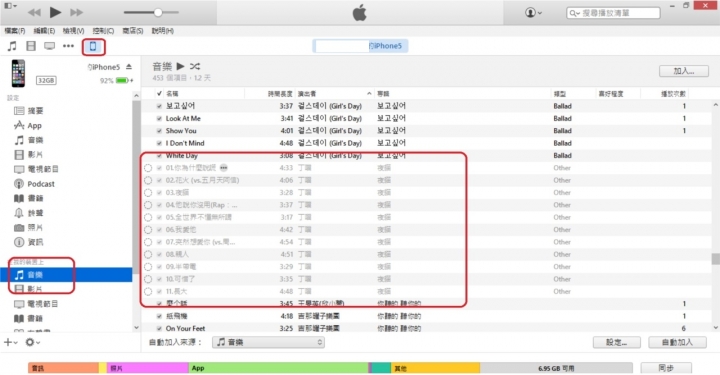This screenshot has width=720, height=375.
Task: Click the playlist search field
Action: click(613, 13)
